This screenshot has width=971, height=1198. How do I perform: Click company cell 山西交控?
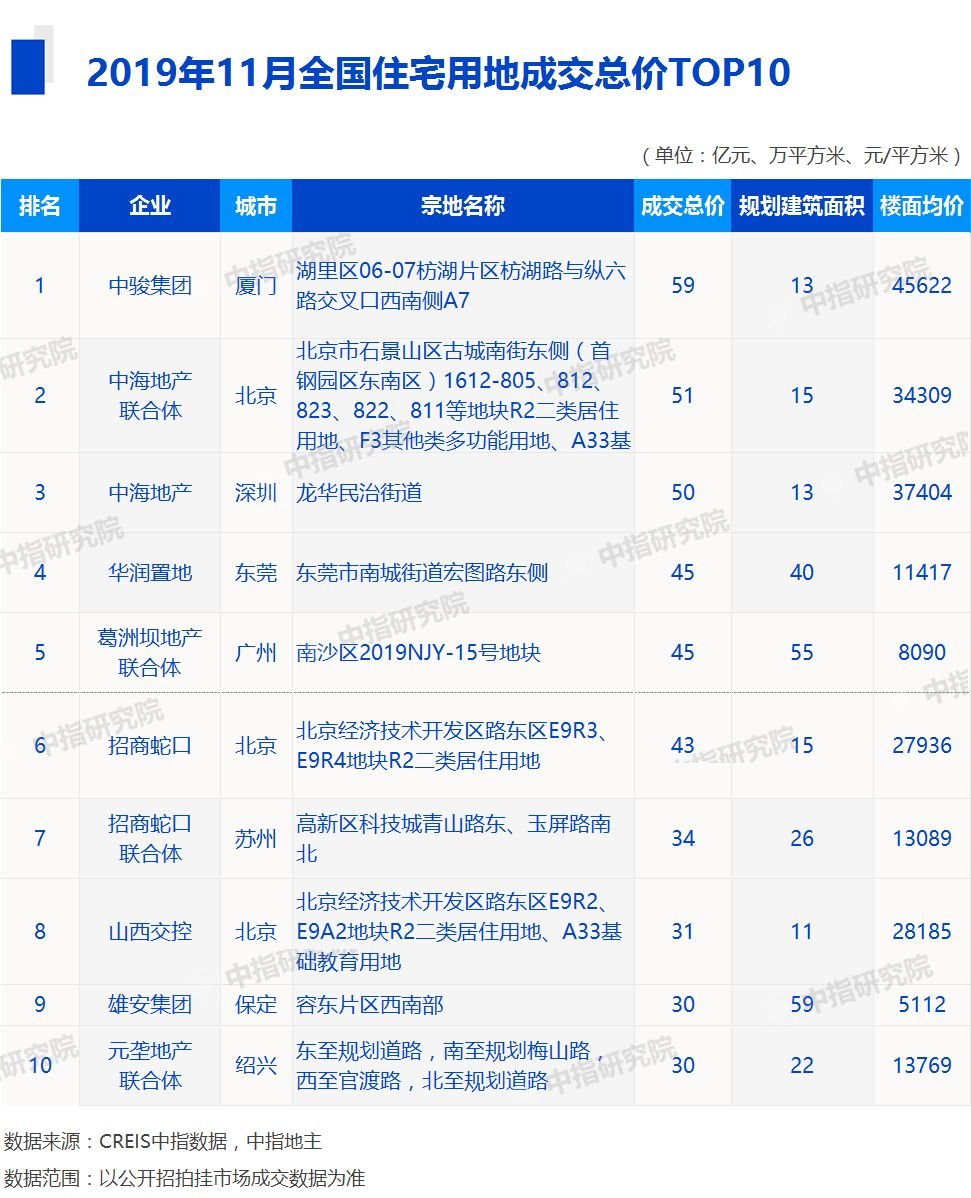click(x=150, y=931)
